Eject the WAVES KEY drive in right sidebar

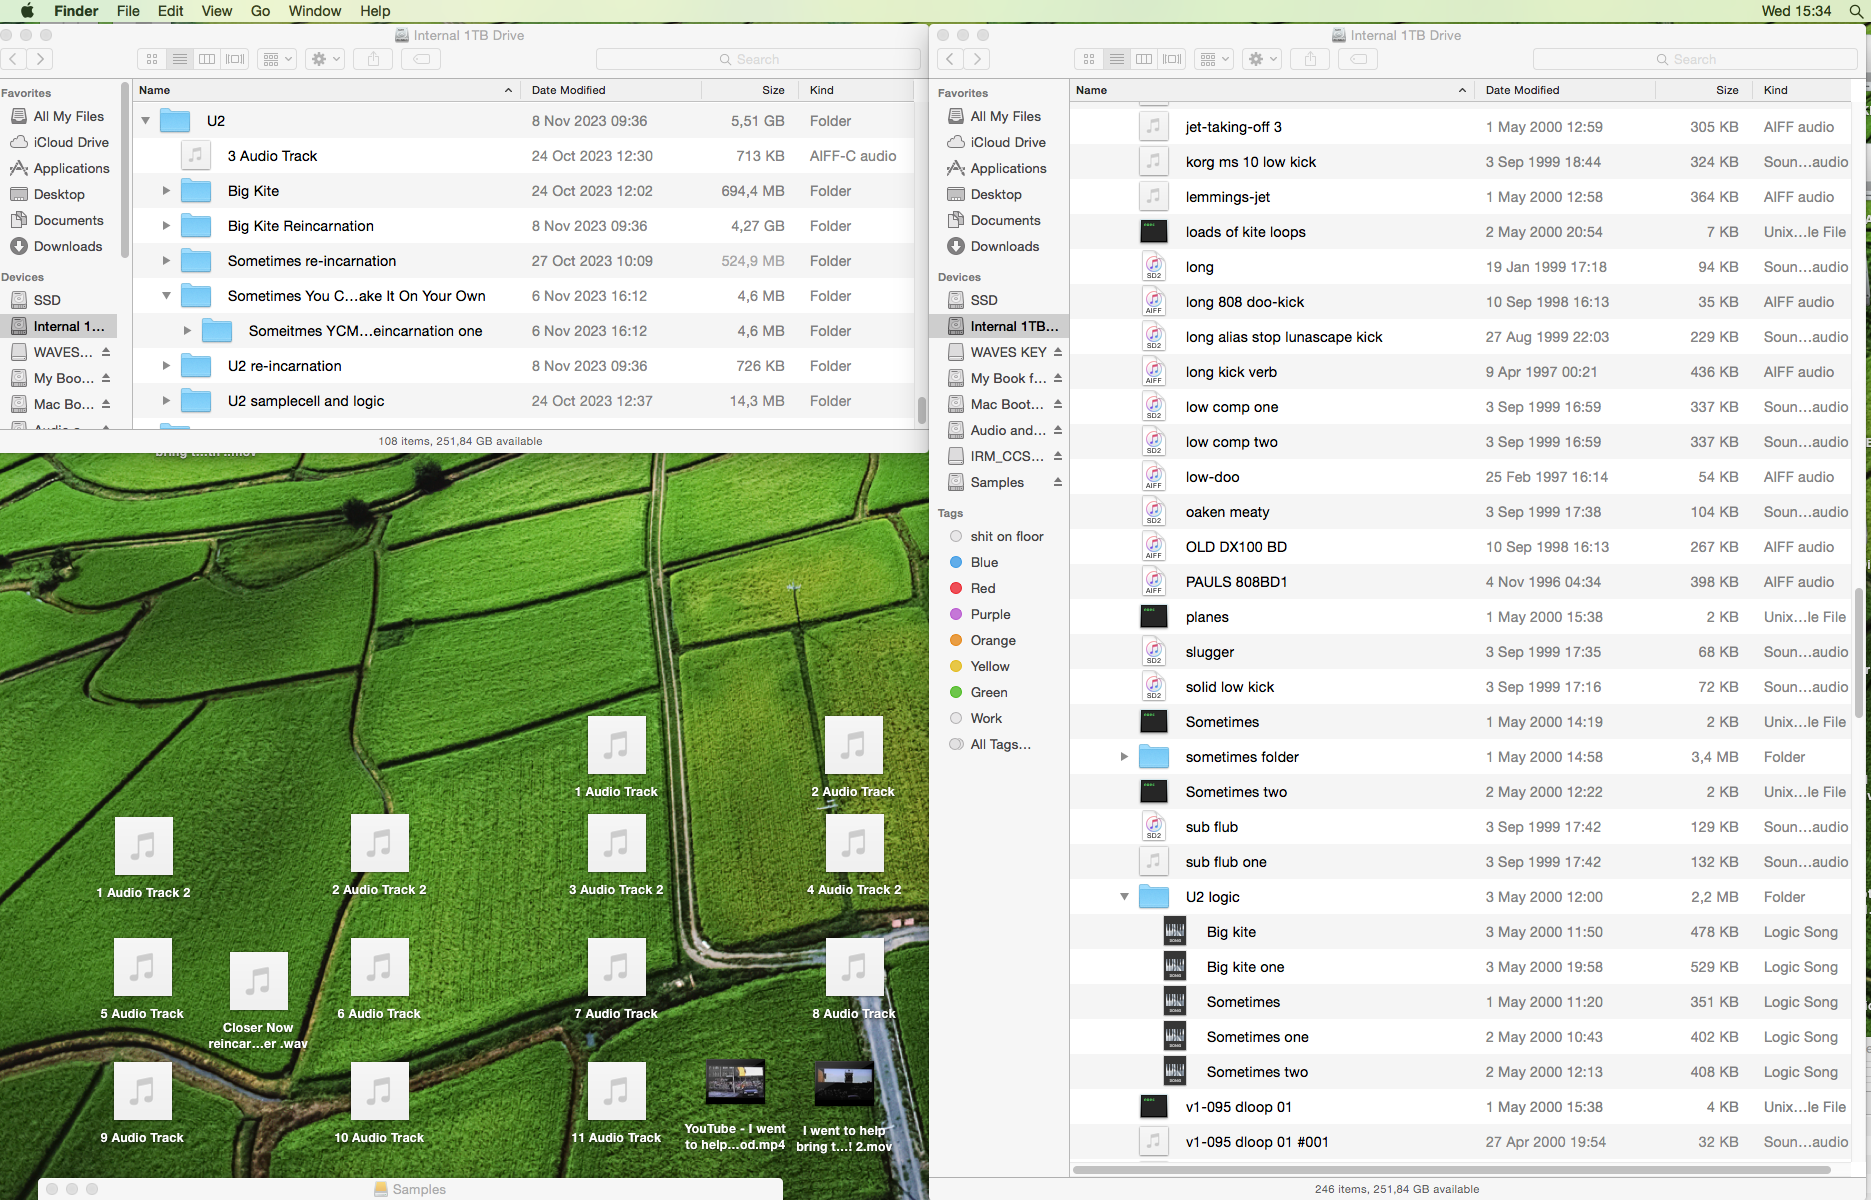tap(1057, 352)
